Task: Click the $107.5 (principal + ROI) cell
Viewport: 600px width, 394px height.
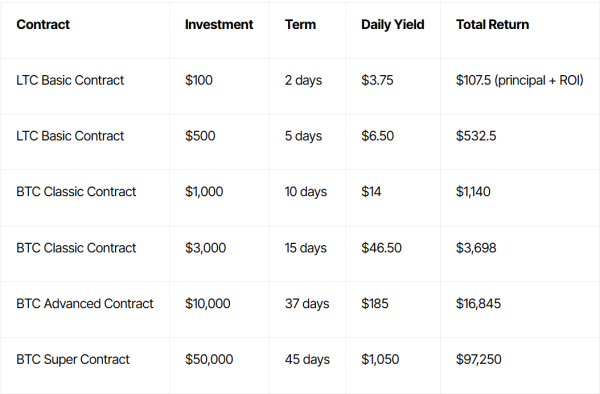Action: (520, 80)
